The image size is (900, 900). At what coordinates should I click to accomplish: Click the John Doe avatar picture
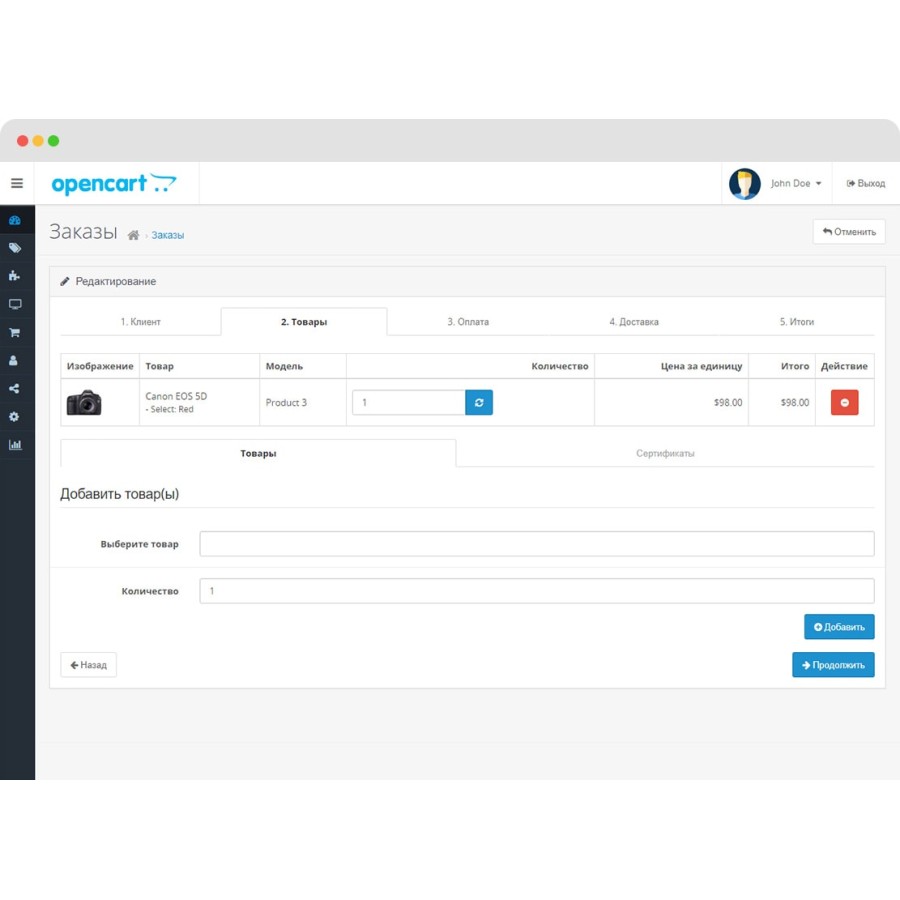(x=744, y=183)
